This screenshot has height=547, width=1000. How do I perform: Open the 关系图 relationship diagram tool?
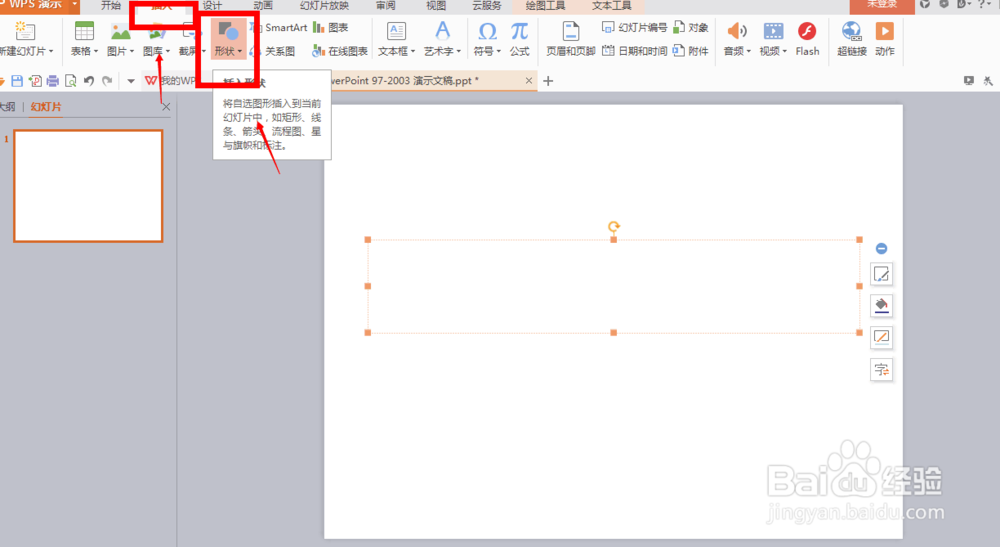[273, 51]
